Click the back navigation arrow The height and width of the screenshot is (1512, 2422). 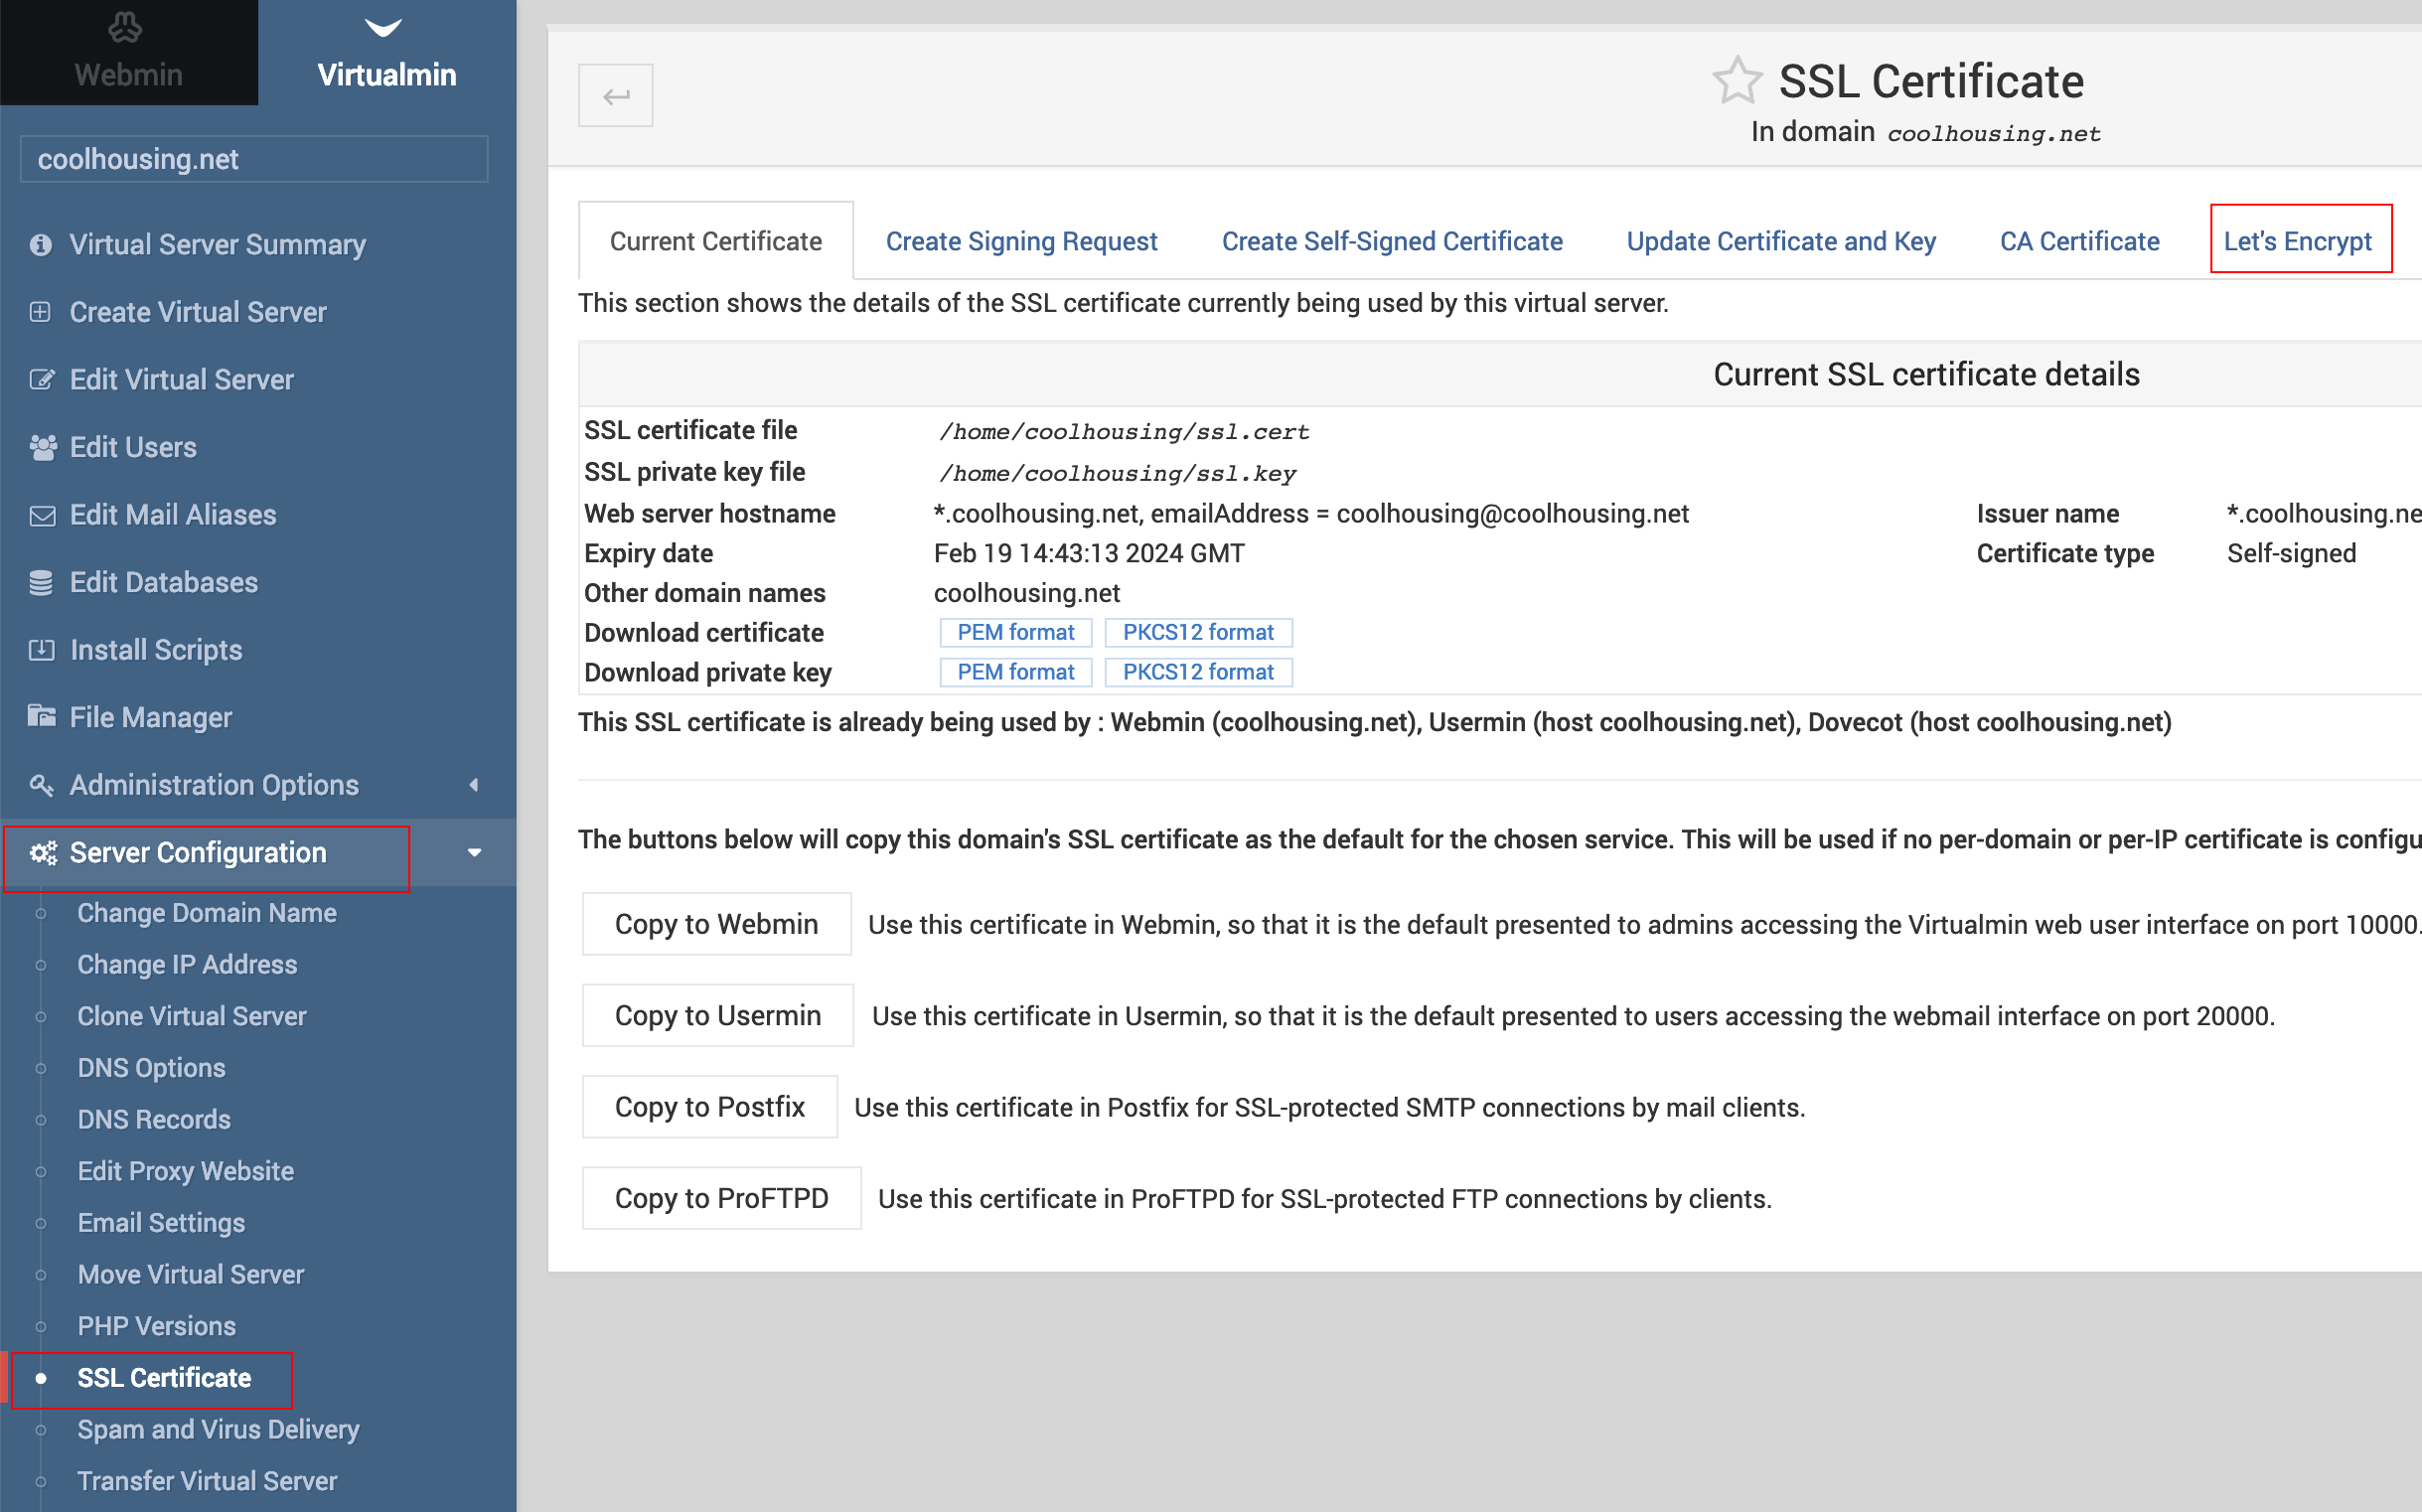pyautogui.click(x=615, y=95)
